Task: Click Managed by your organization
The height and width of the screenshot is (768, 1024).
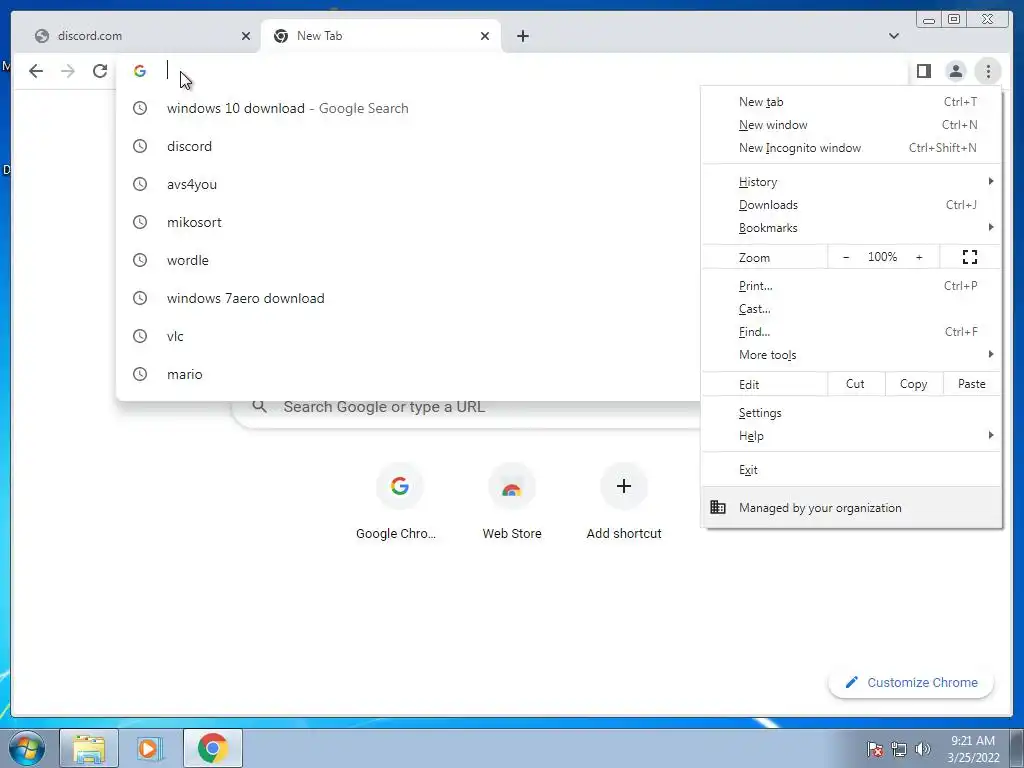Action: [852, 507]
